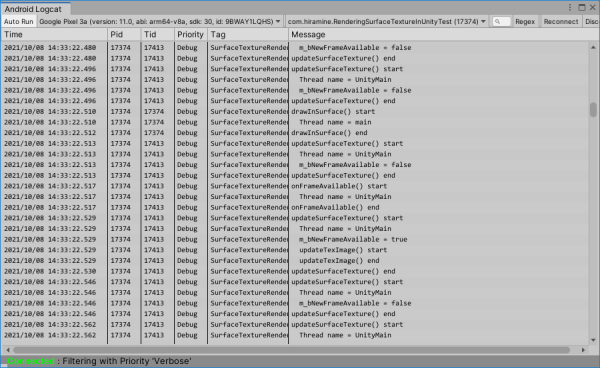Toggle the Auto Run button
Screen dimensions: 600x368
18,21
